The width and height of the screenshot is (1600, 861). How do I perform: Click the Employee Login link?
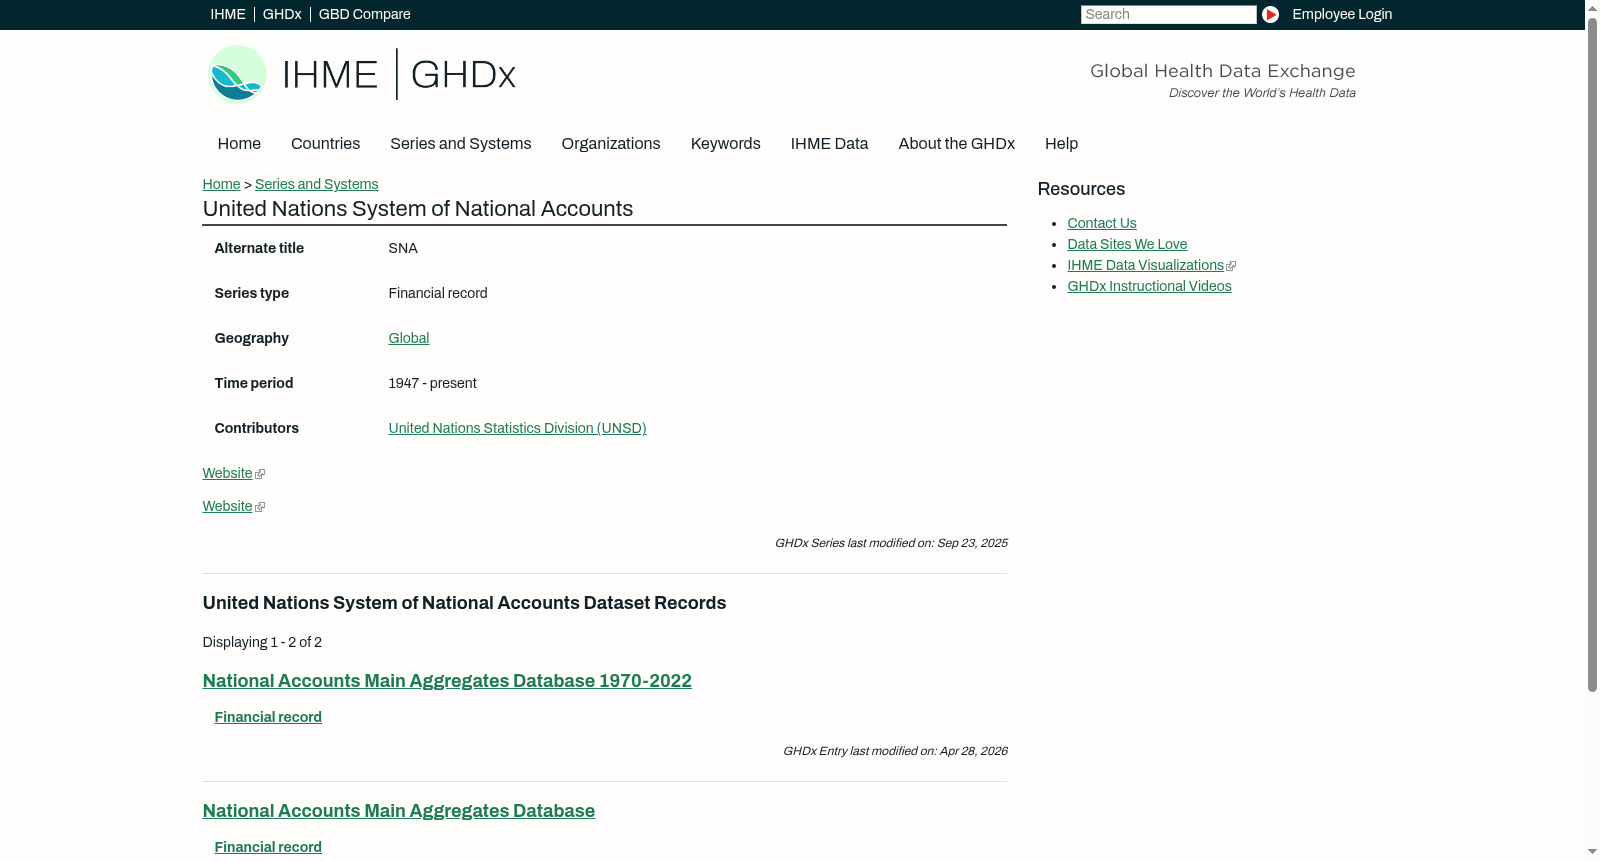1342,14
